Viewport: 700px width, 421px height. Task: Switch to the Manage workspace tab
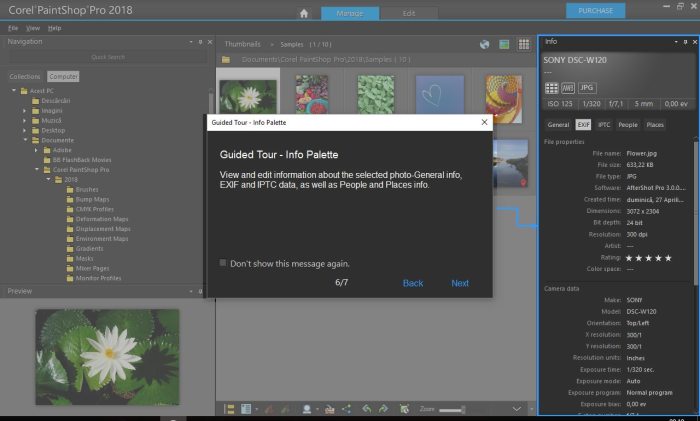(x=350, y=13)
